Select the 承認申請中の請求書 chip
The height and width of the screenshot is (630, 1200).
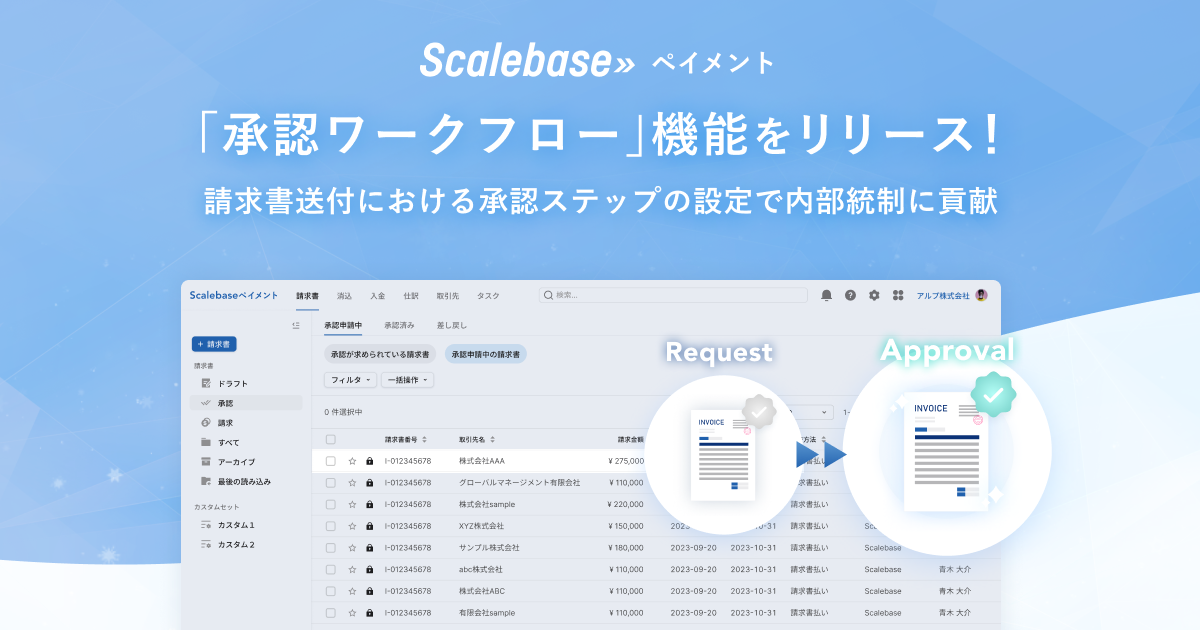486,354
